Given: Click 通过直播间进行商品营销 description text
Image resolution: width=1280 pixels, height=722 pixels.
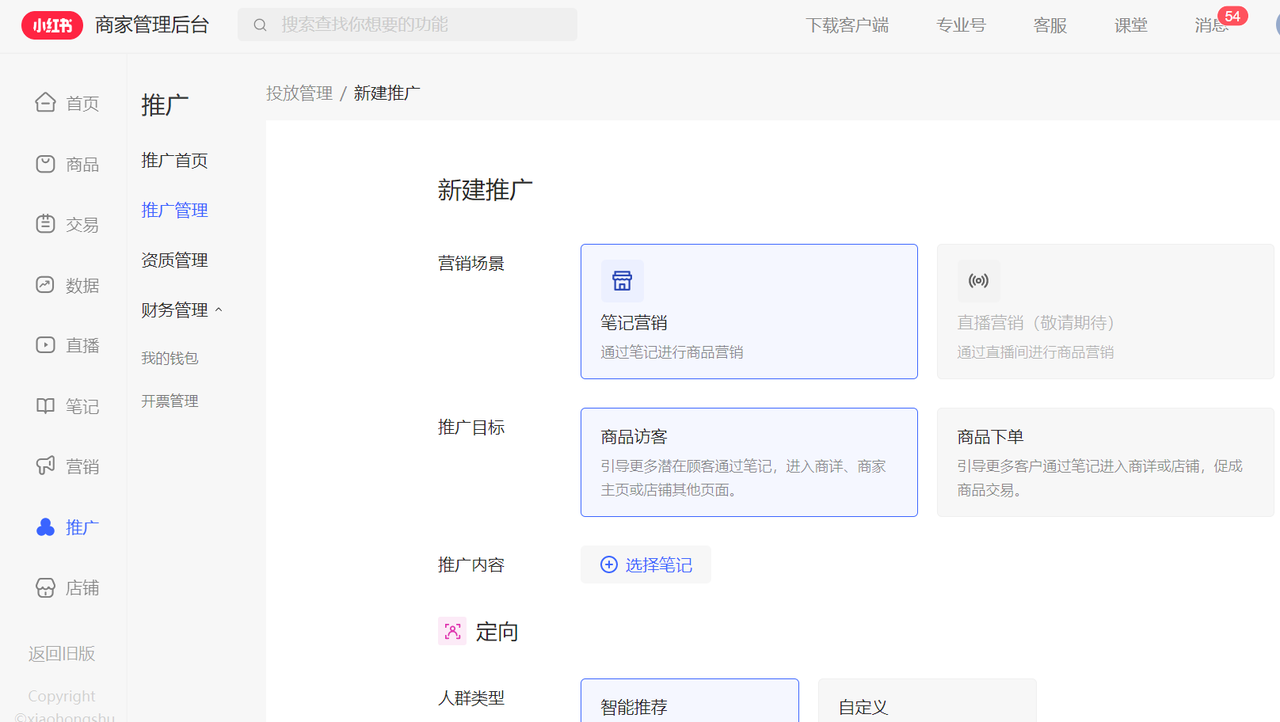Looking at the screenshot, I should tap(1035, 352).
